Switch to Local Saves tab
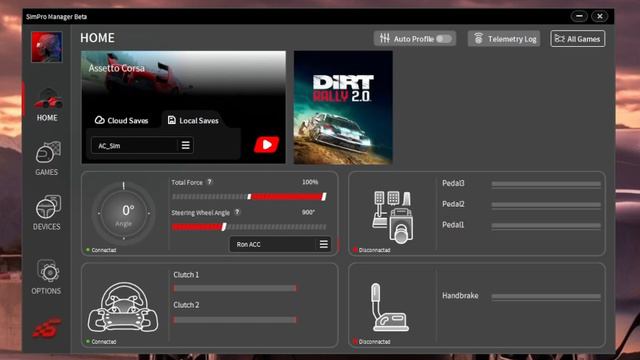This screenshot has width=640, height=360. [193, 120]
